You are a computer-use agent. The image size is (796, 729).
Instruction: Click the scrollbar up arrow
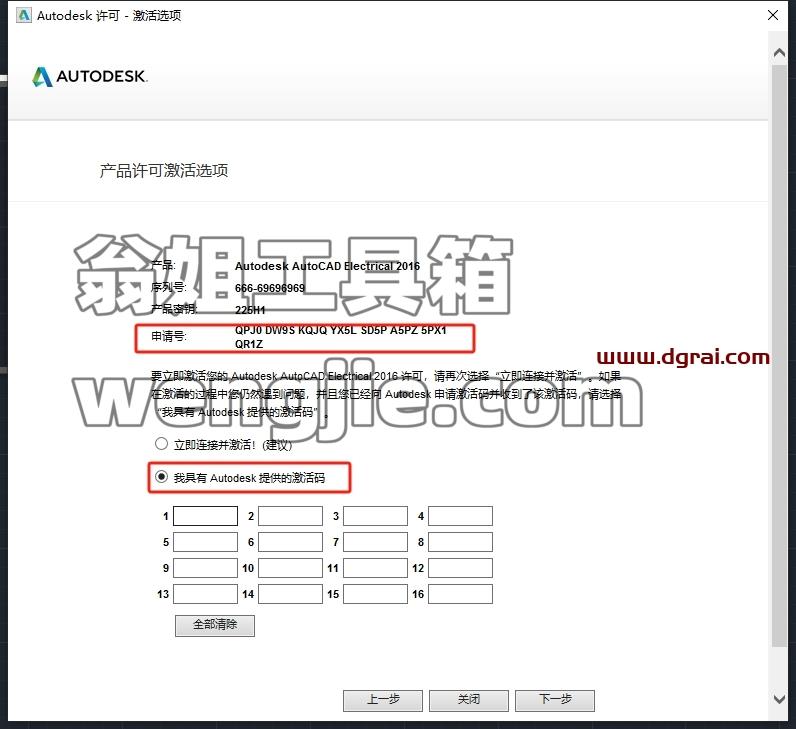pos(779,53)
